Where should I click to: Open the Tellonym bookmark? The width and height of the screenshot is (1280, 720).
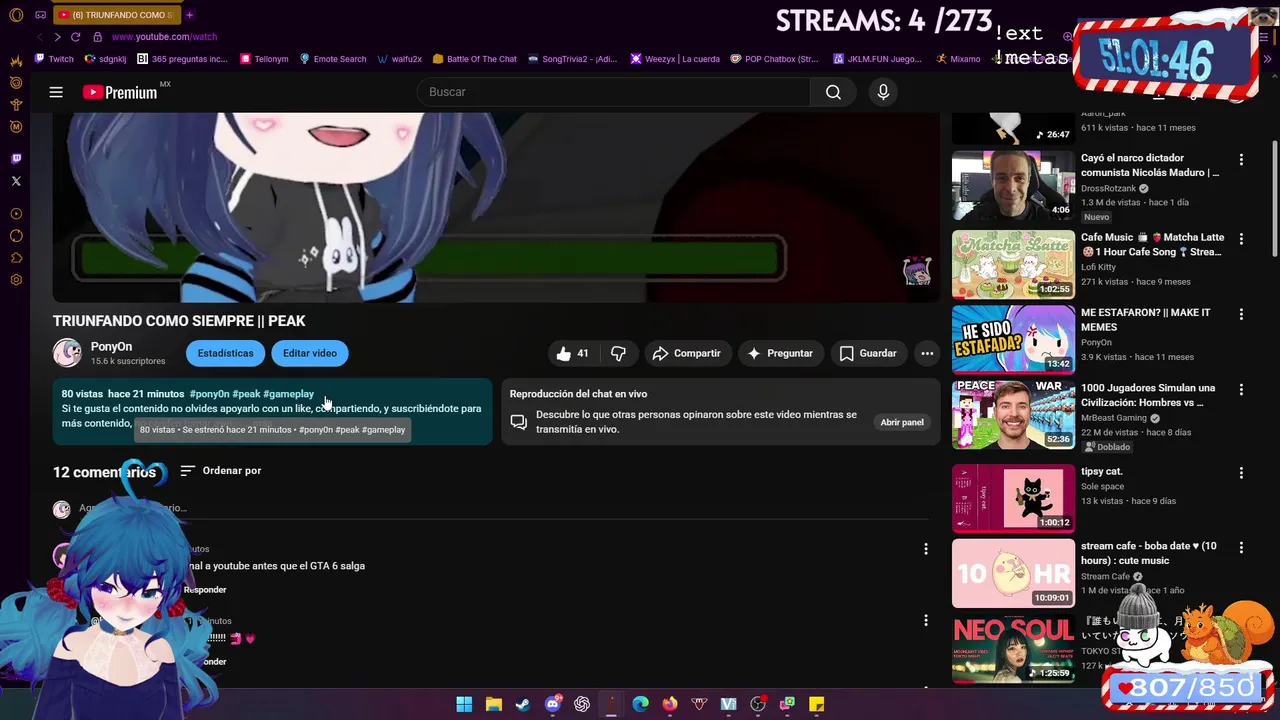pos(264,59)
